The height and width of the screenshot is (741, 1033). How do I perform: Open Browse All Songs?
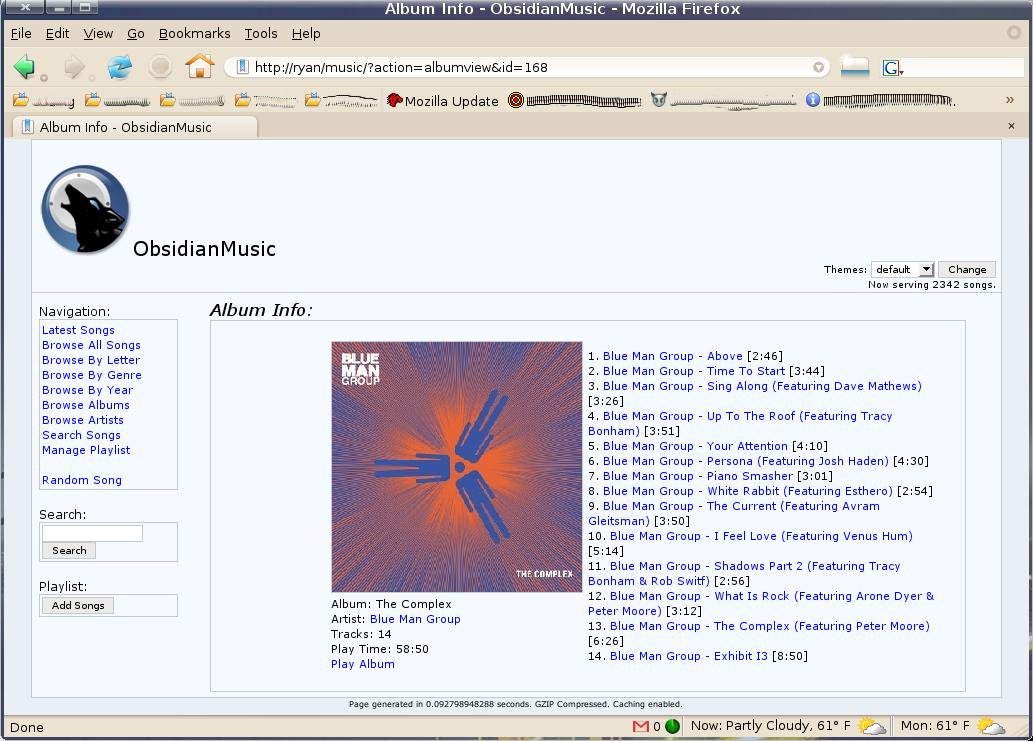coord(91,345)
